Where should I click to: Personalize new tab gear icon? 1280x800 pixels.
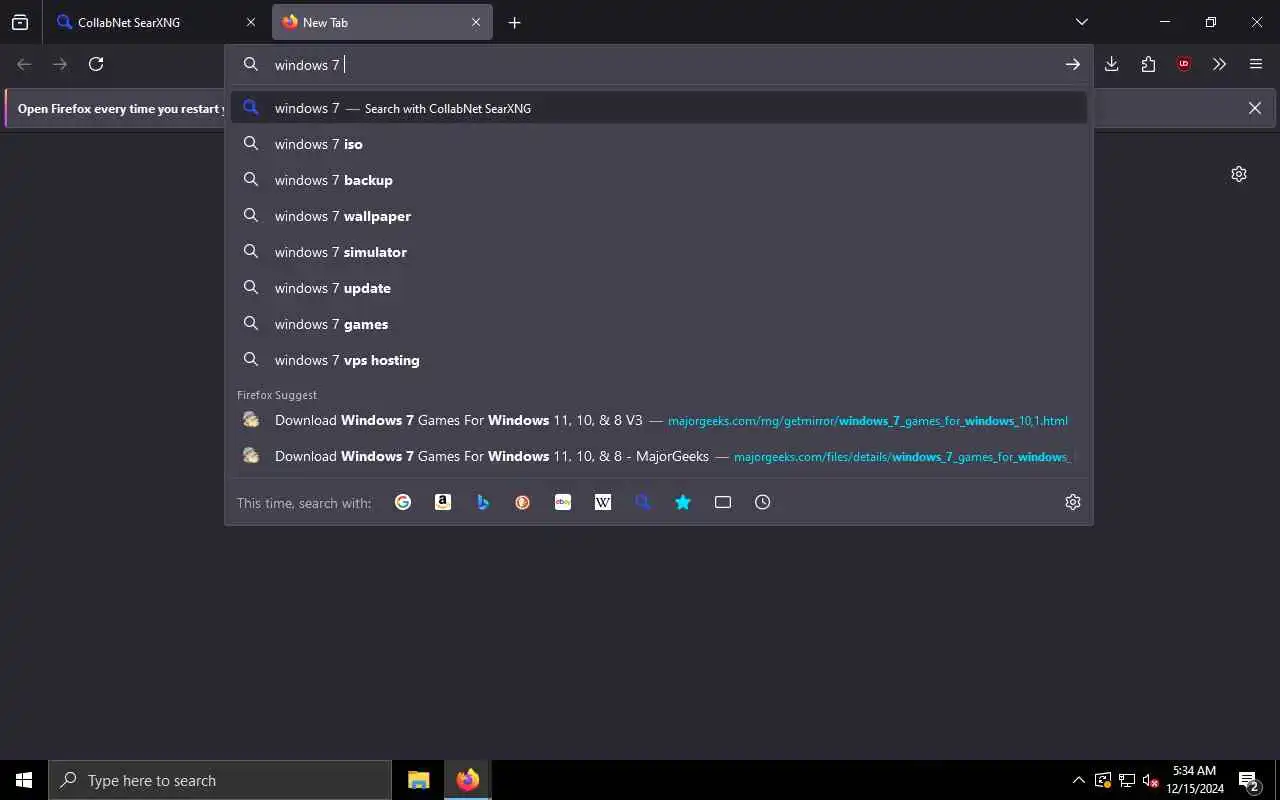coord(1239,174)
